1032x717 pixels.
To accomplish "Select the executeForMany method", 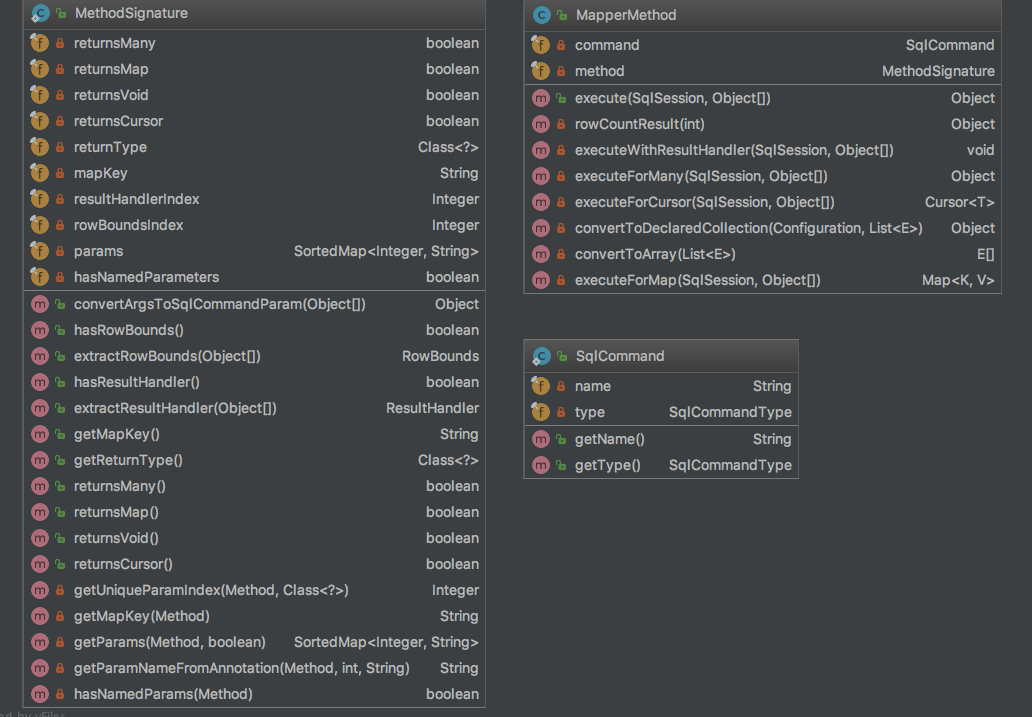I will 763,176.
